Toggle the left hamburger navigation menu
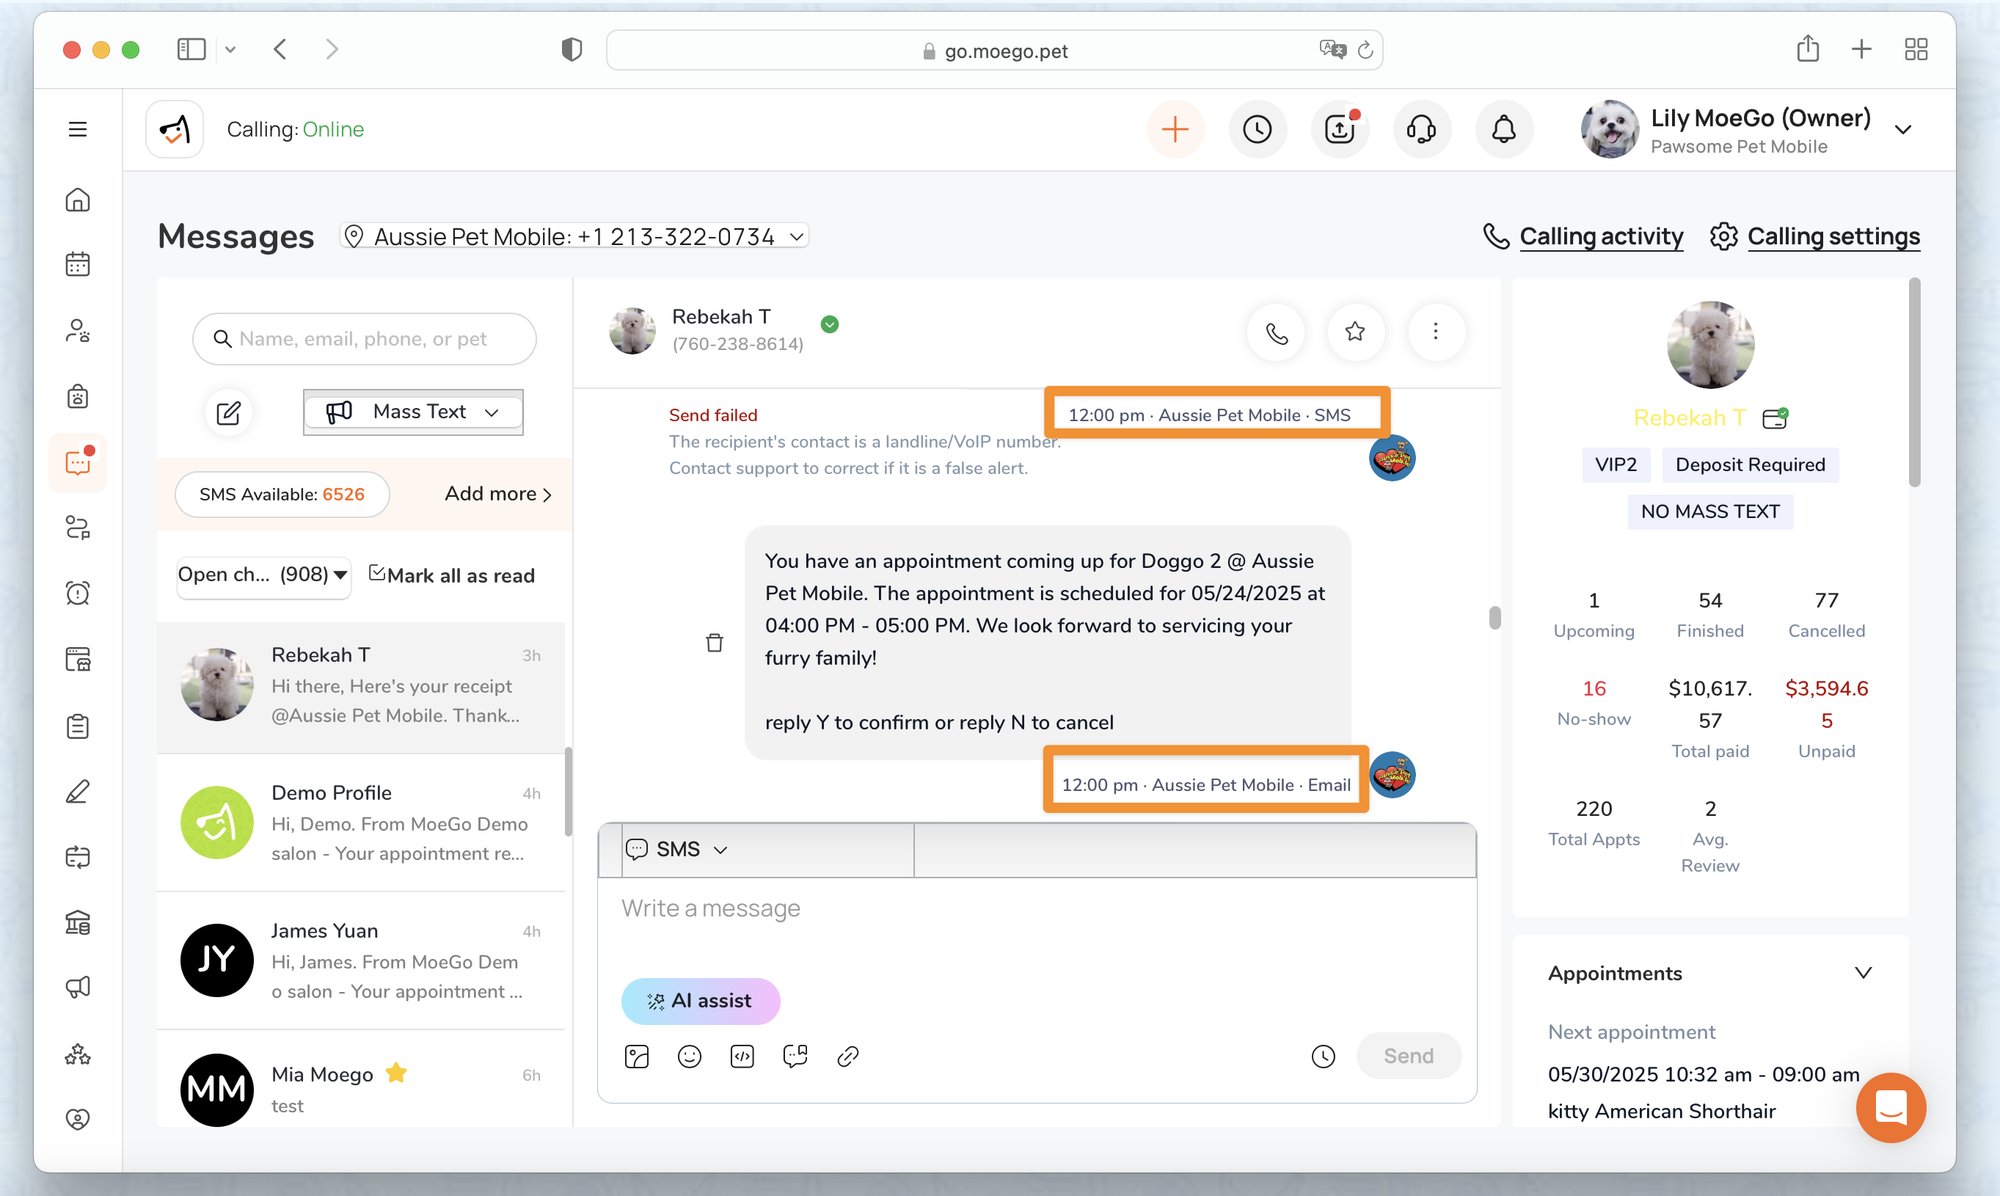Screen dimensions: 2000x1196 coord(77,129)
